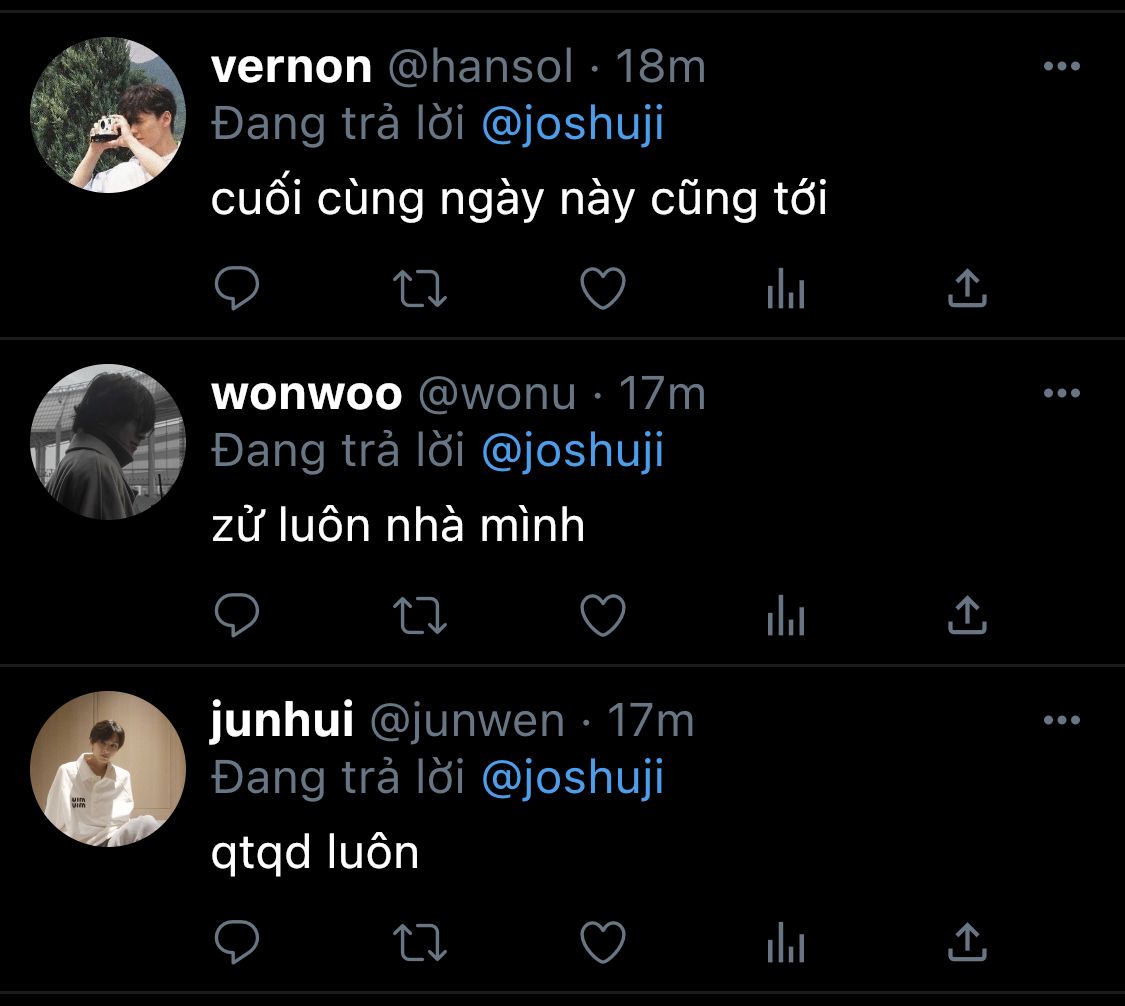Open wonwoo's profile picture
The width and height of the screenshot is (1125, 1006).
point(108,442)
